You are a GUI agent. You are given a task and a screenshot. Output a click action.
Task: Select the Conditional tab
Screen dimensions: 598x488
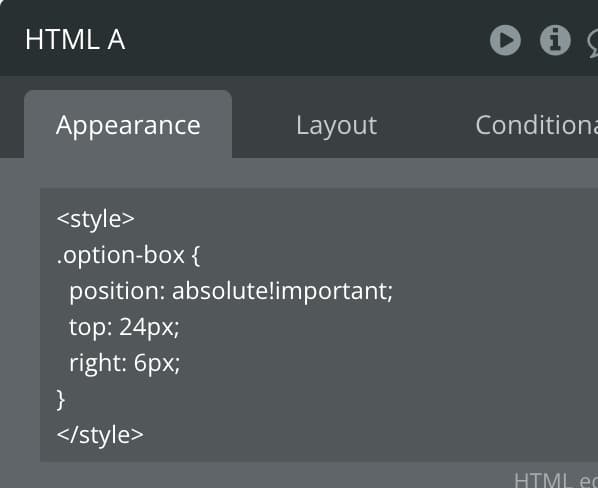pyautogui.click(x=536, y=125)
